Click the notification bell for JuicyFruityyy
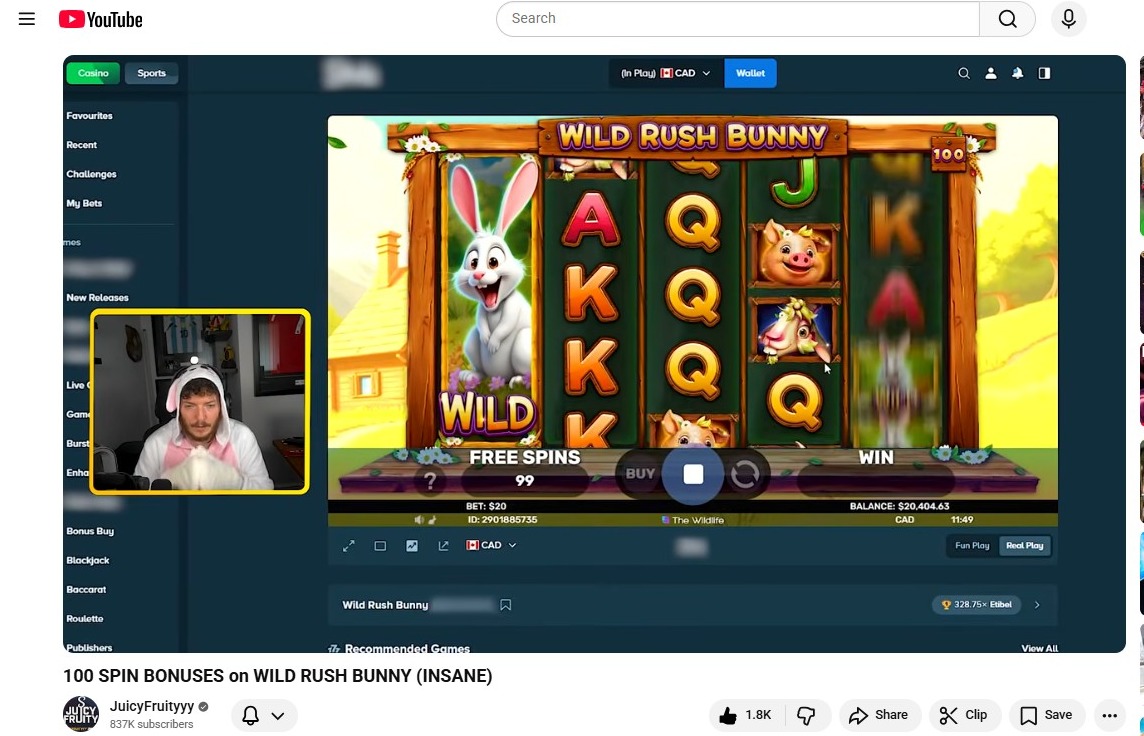This screenshot has width=1144, height=736. tap(250, 715)
